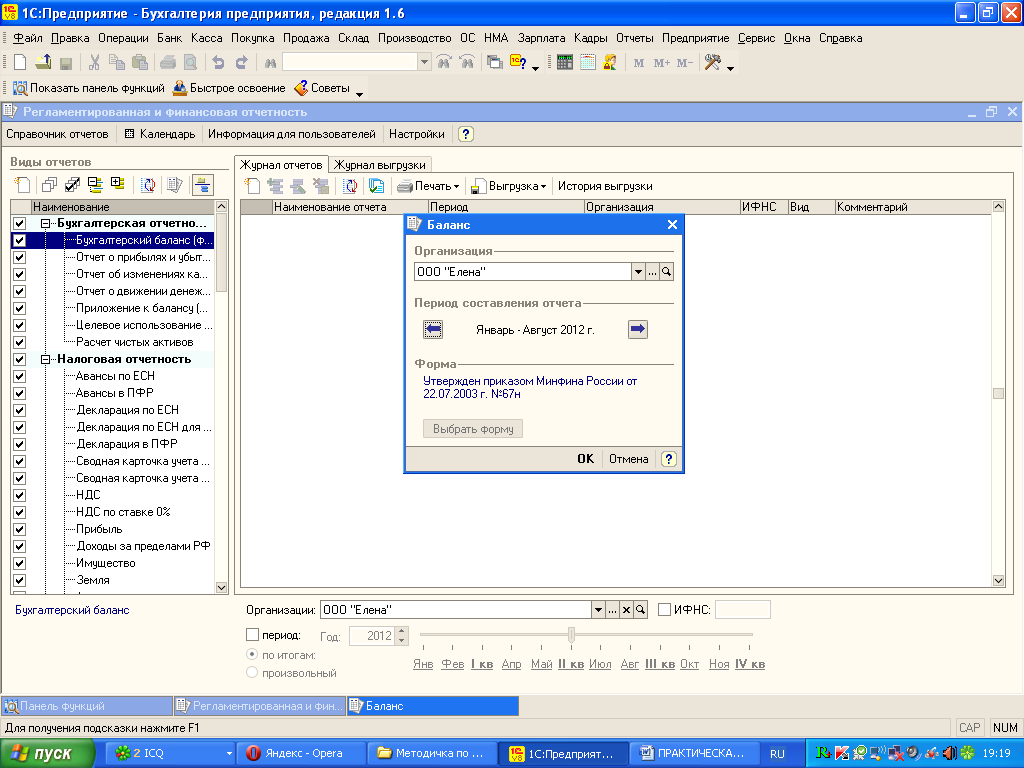Click help question icon in Баланс dialog
This screenshot has height=768, width=1024.
pos(668,459)
